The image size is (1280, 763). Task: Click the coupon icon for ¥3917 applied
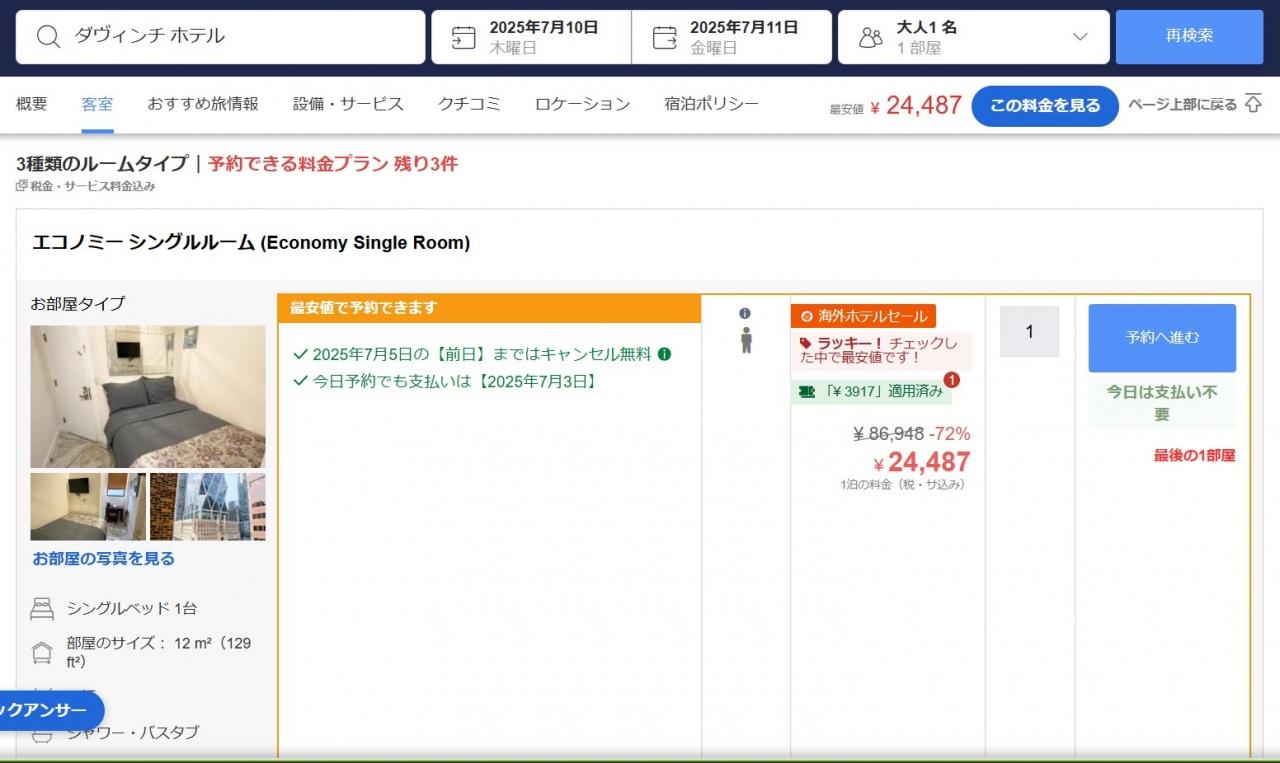click(807, 391)
